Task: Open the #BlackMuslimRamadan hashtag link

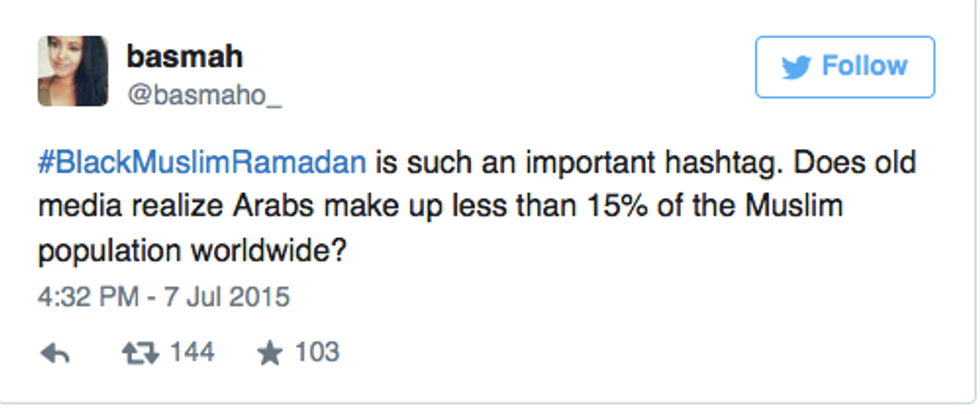Action: 203,163
